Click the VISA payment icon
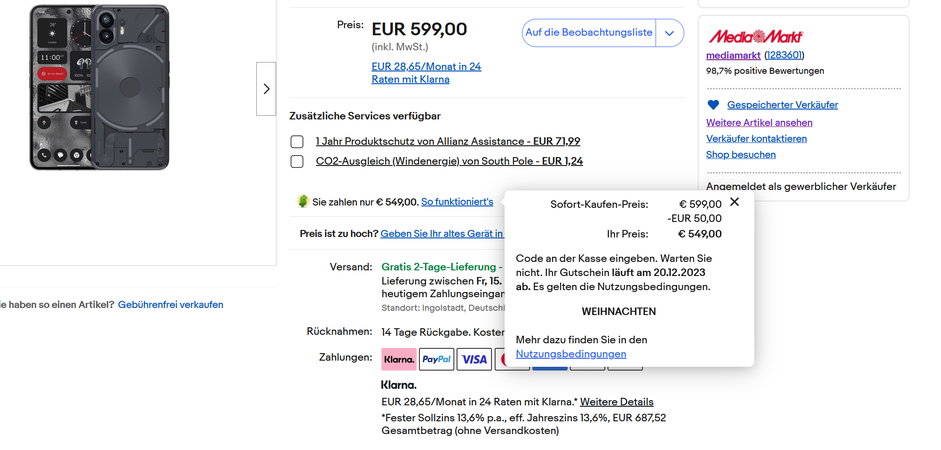The height and width of the screenshot is (450, 941). (474, 359)
